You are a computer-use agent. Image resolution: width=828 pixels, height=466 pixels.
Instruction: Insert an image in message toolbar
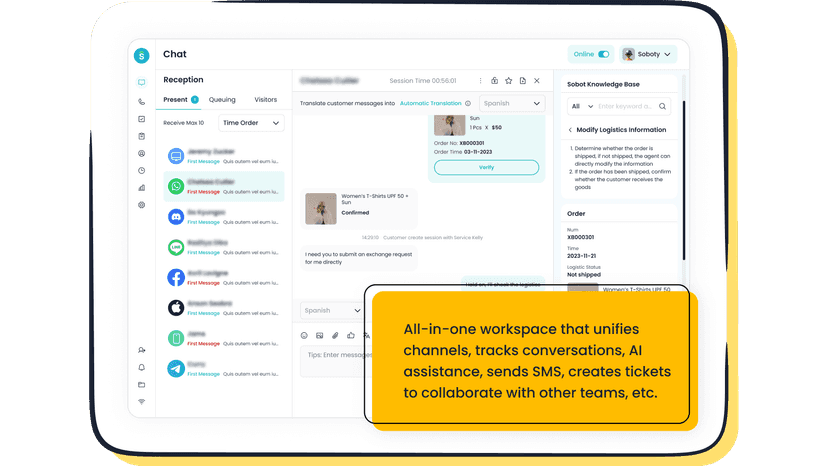319,335
